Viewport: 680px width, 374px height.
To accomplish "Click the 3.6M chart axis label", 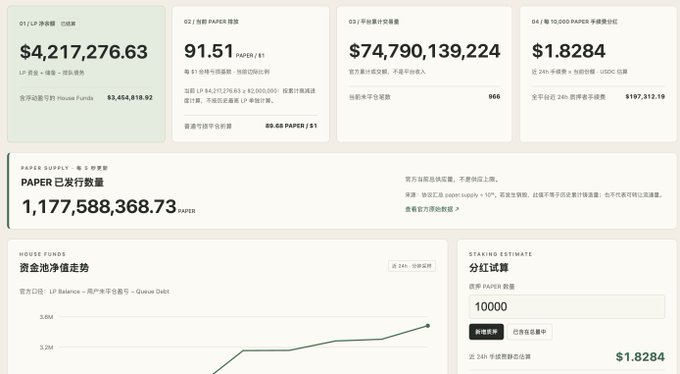I will point(46,317).
